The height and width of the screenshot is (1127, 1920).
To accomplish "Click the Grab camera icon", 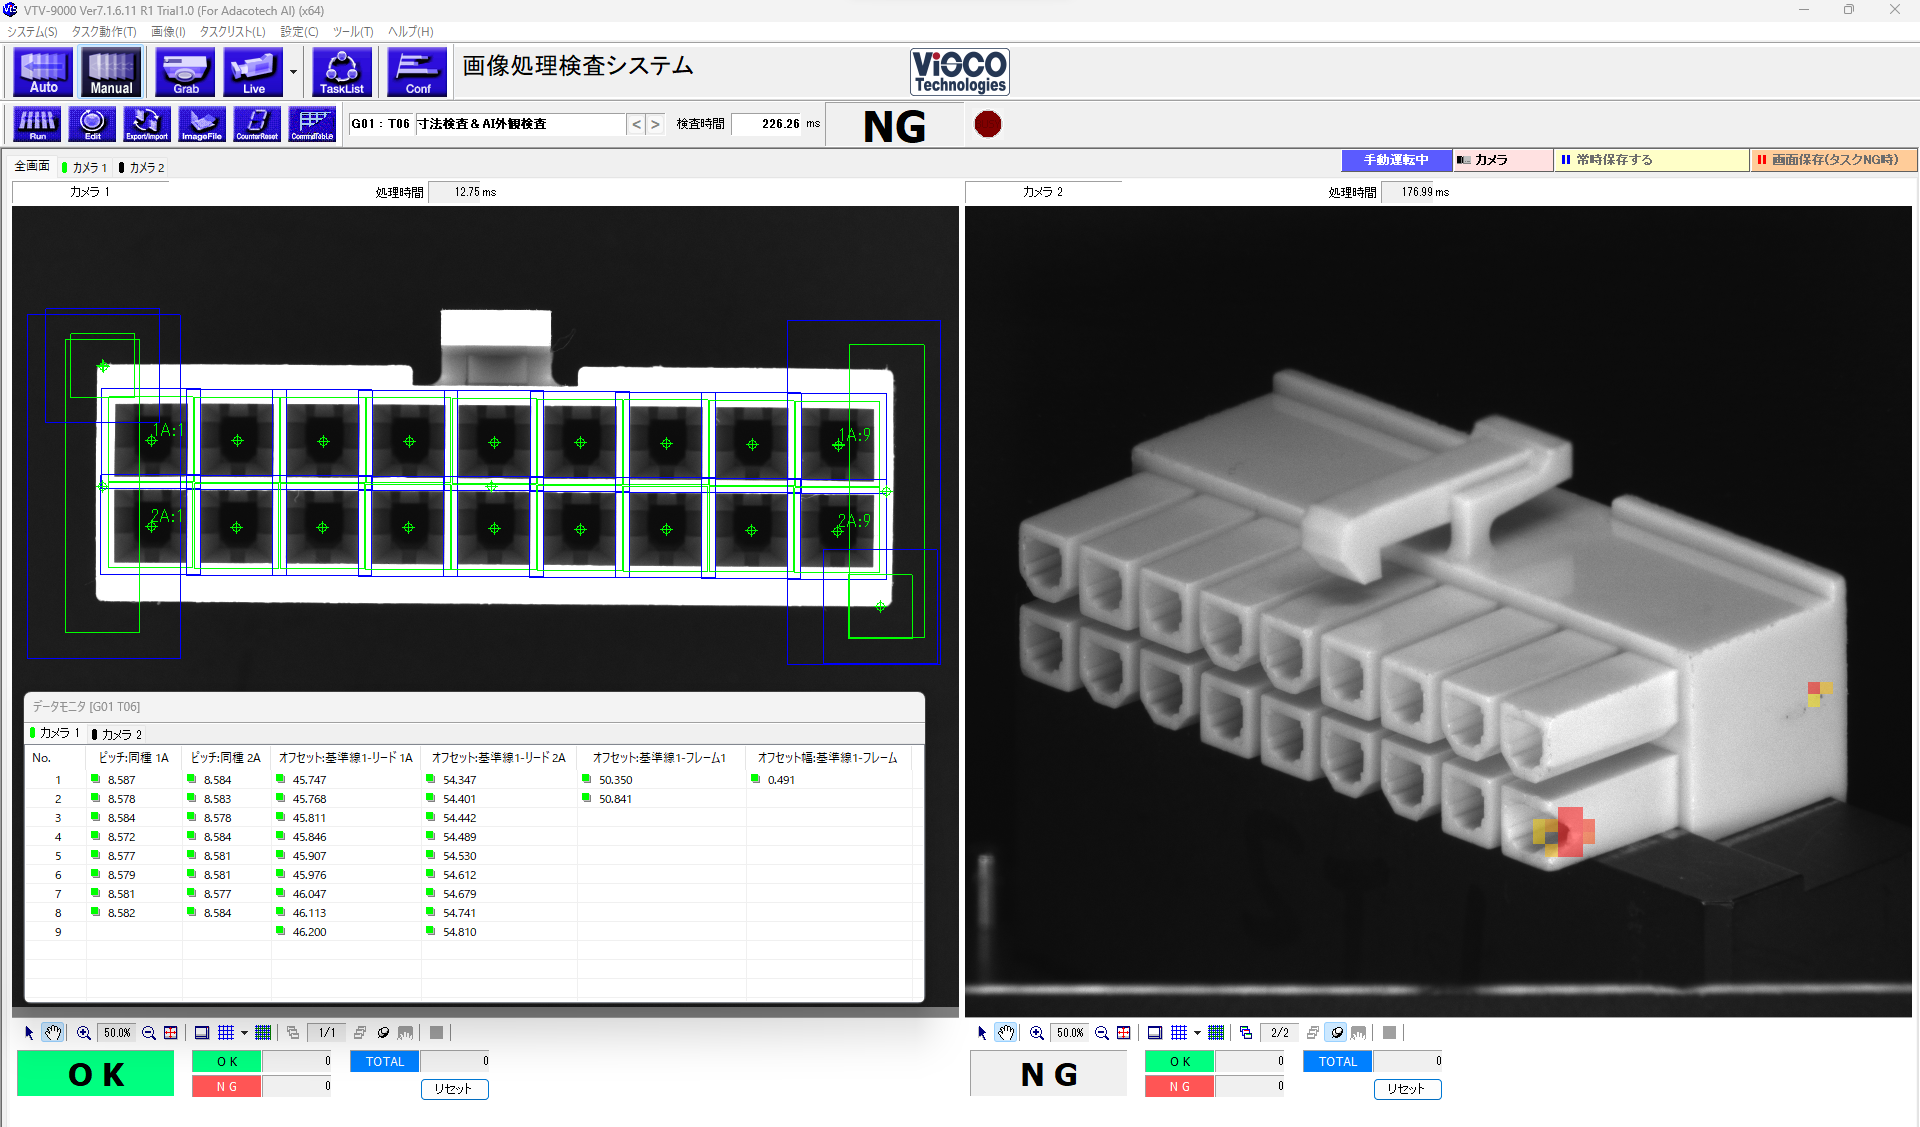I will click(x=185, y=73).
